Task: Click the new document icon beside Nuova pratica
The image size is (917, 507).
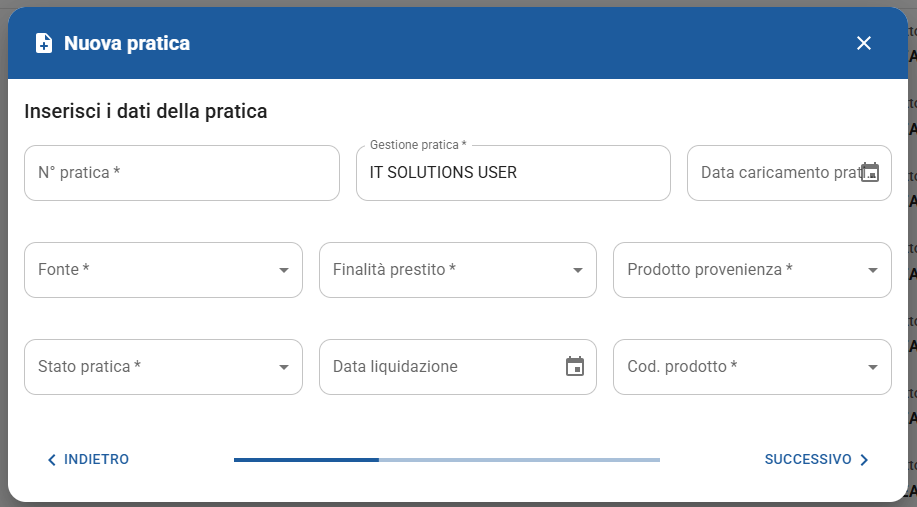Action: pyautogui.click(x=43, y=43)
